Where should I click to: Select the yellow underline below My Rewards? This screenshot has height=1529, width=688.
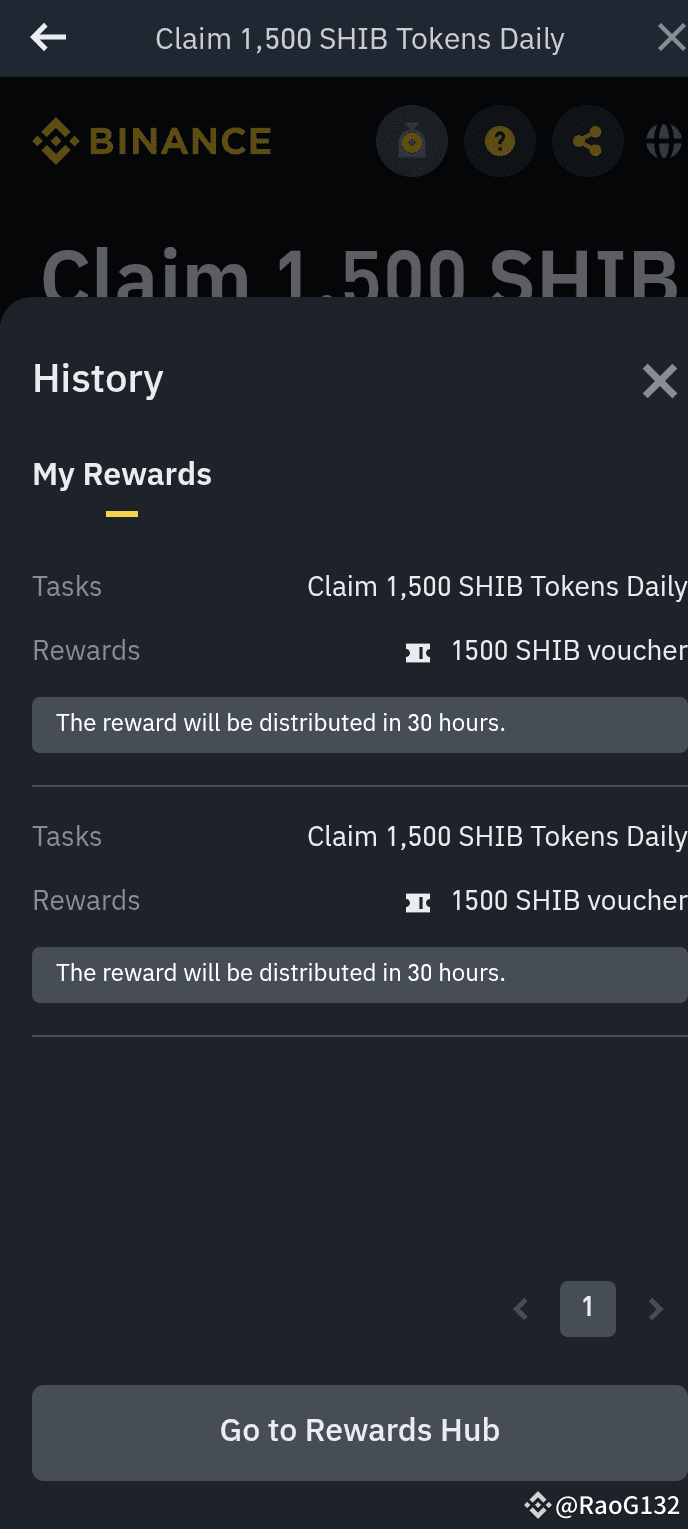tap(121, 512)
